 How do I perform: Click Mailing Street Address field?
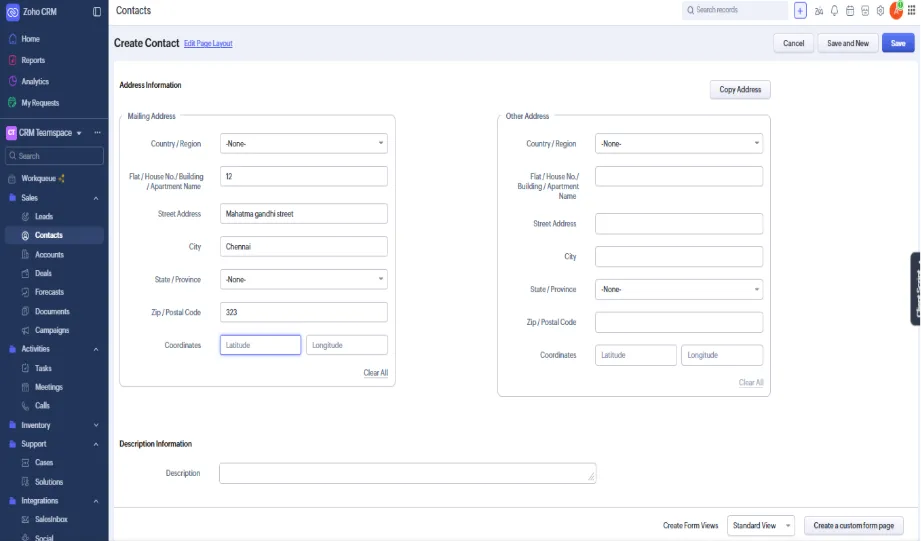[x=304, y=214]
